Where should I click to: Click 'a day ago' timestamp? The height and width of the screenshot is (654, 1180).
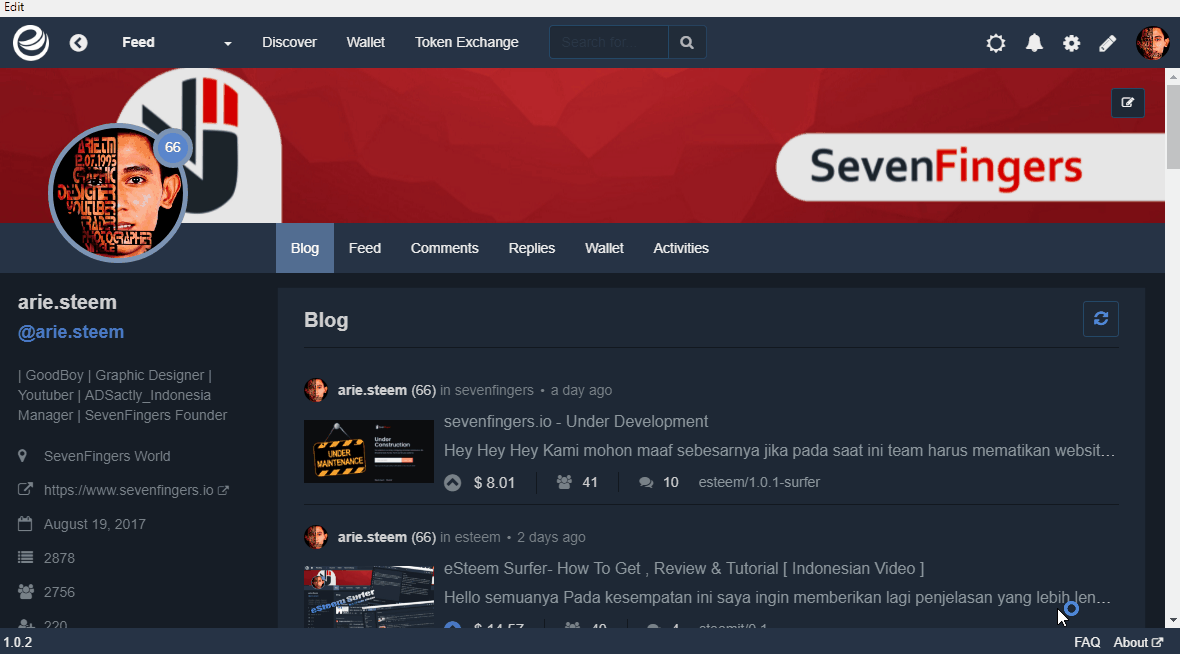point(581,390)
